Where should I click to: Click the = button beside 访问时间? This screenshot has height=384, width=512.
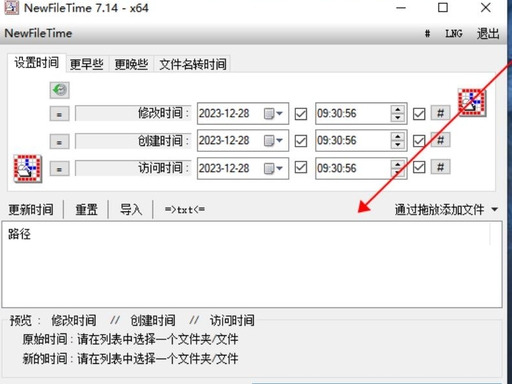point(60,169)
